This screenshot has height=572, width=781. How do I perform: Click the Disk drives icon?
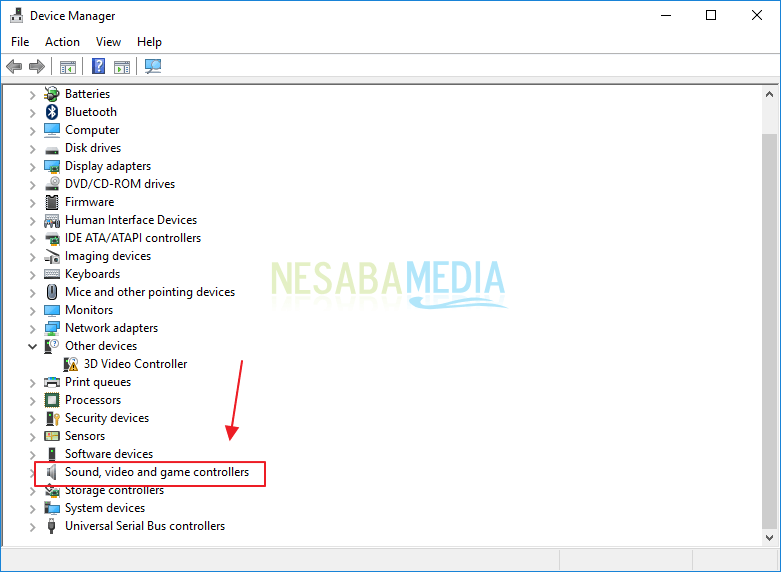(x=52, y=149)
